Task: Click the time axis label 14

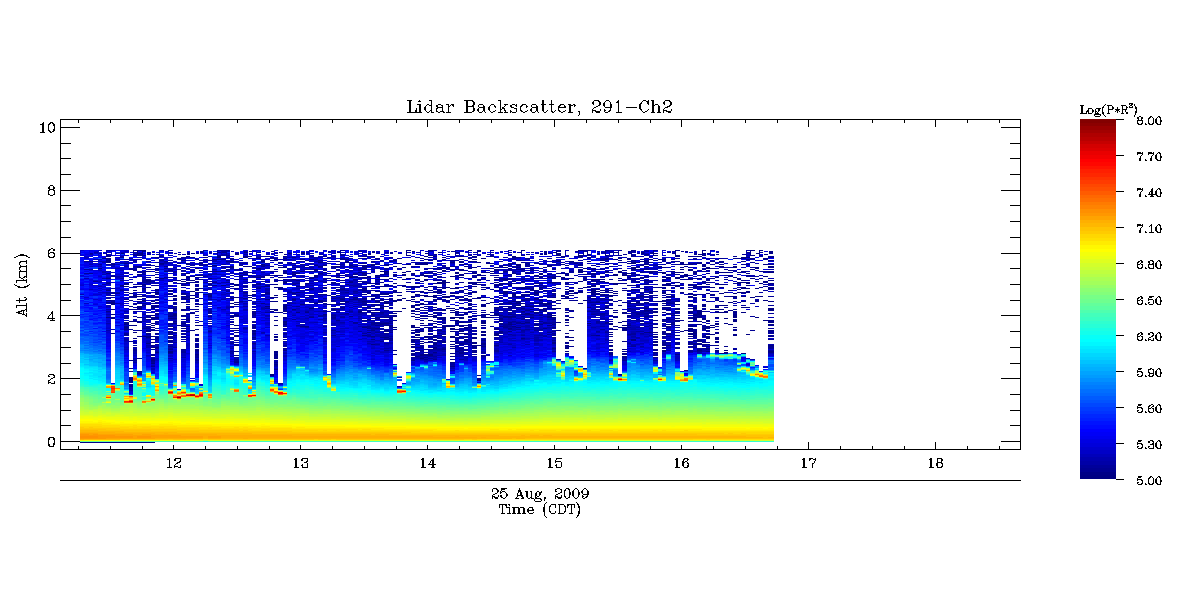Action: [x=427, y=464]
